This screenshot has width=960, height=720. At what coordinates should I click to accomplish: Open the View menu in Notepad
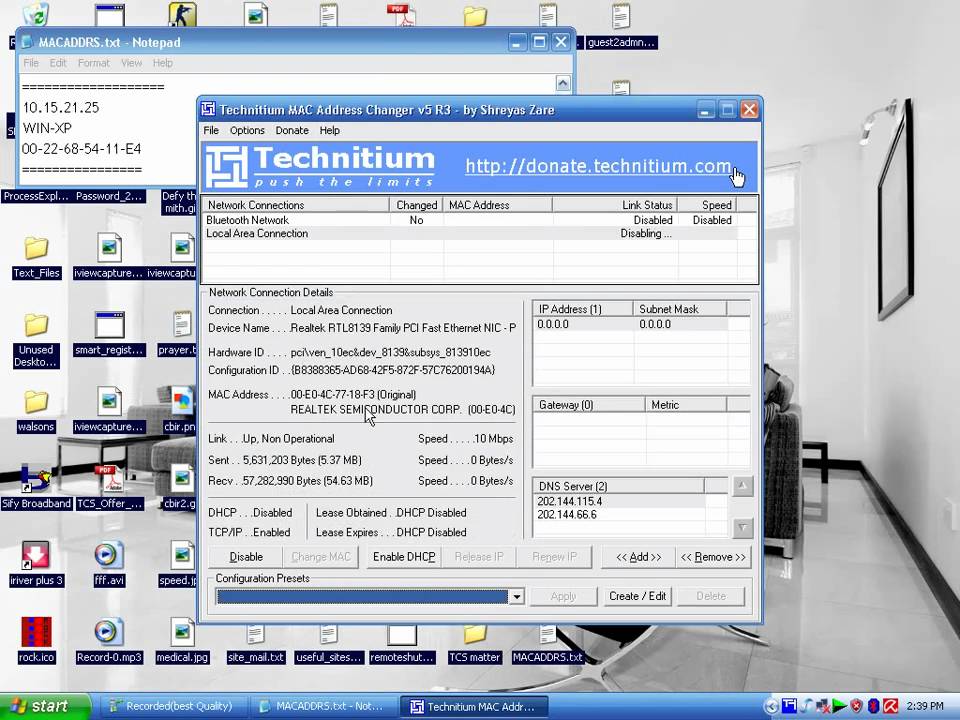point(131,63)
